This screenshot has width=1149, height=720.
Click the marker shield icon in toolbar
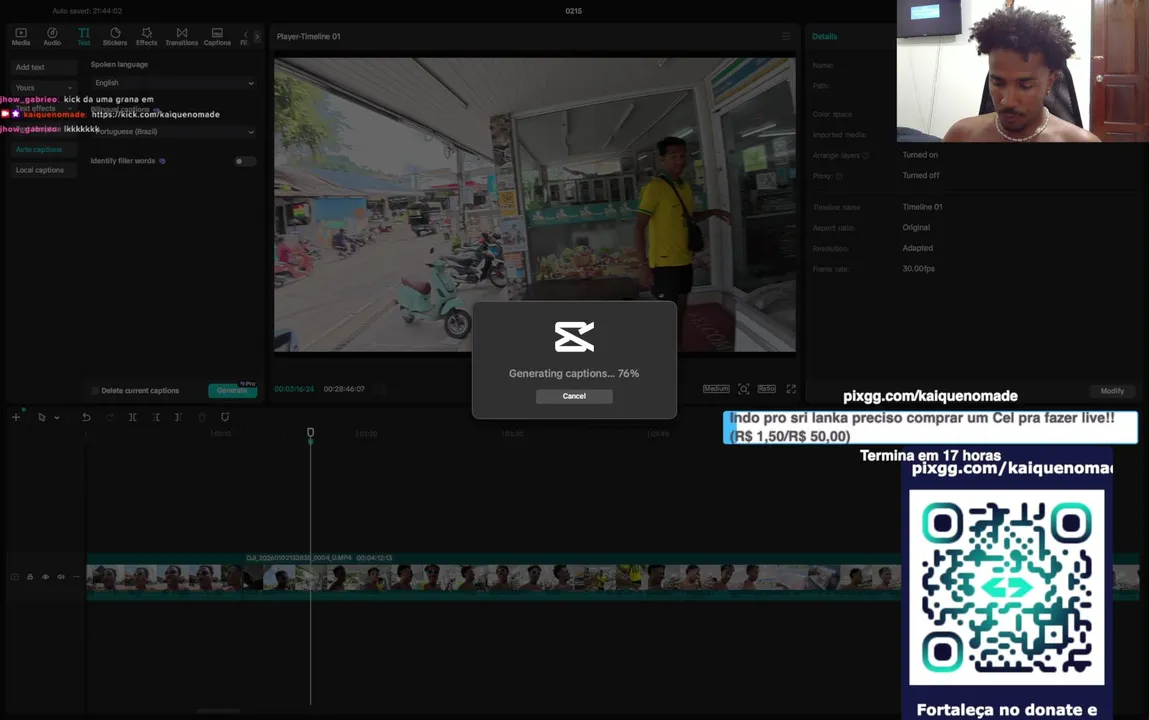tap(225, 417)
